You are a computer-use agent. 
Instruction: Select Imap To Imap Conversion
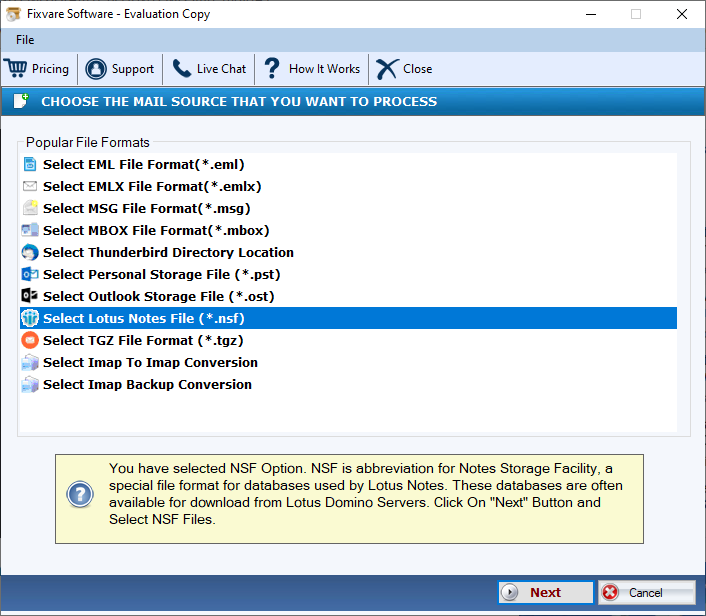pos(150,362)
